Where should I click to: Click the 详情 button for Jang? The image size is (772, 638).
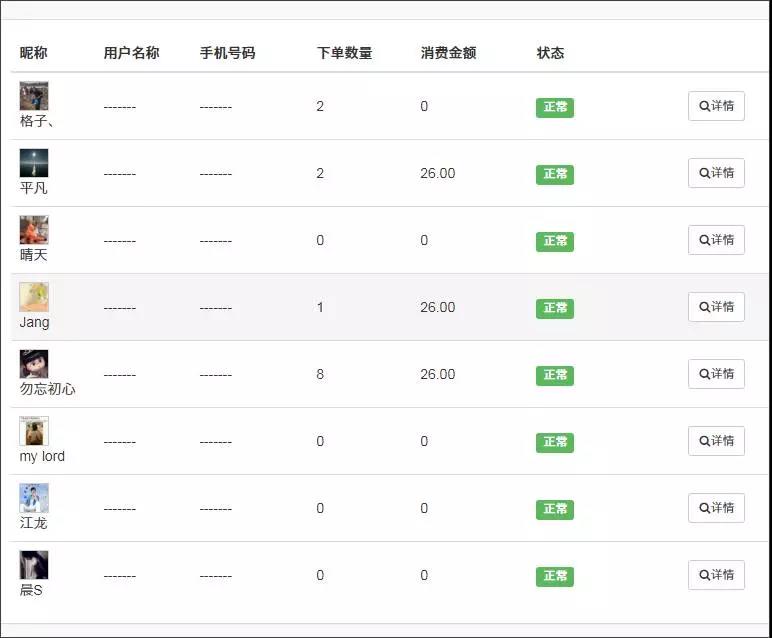pyautogui.click(x=716, y=307)
